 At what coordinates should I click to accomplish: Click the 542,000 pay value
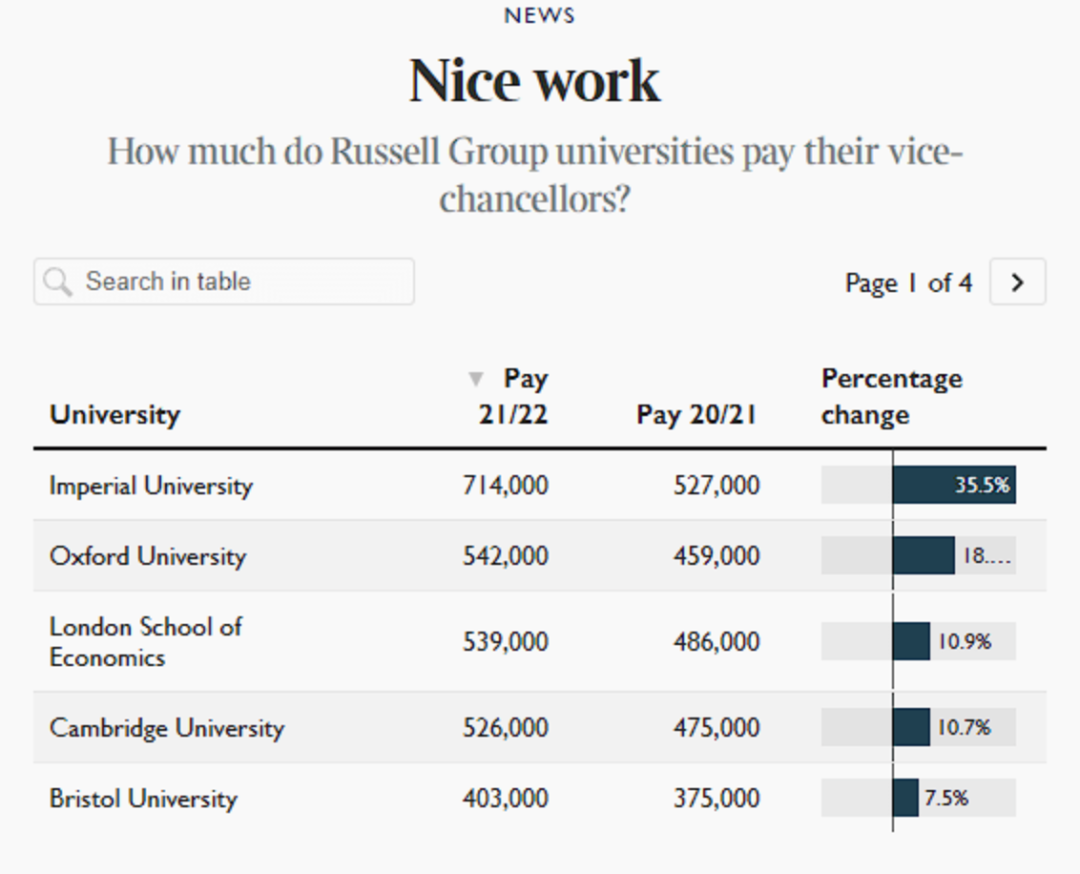click(506, 556)
